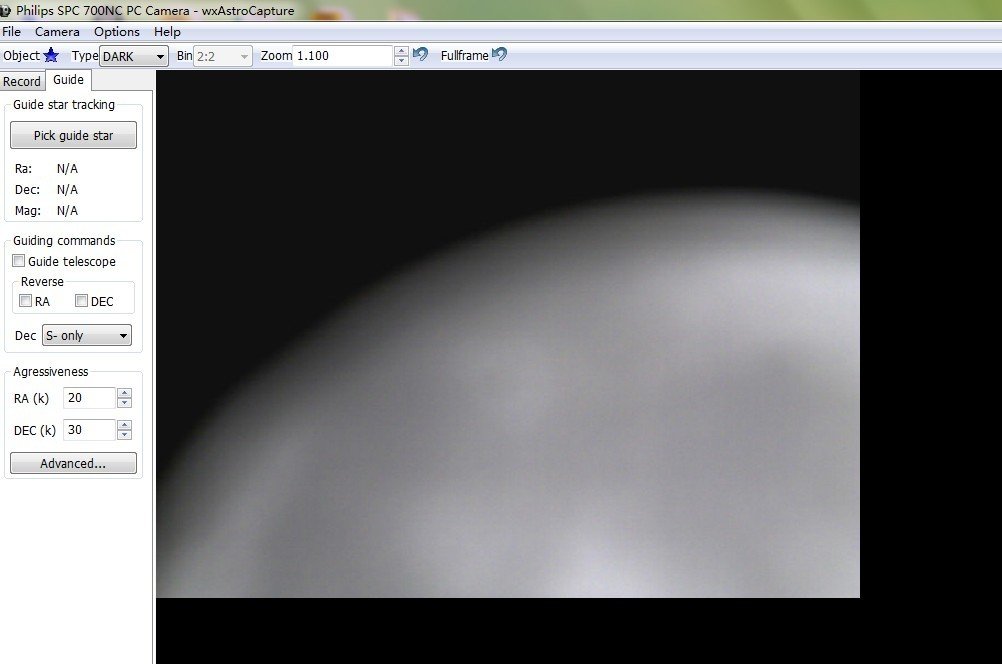1002x664 pixels.
Task: Click the blue Object star icon
Action: (51, 56)
